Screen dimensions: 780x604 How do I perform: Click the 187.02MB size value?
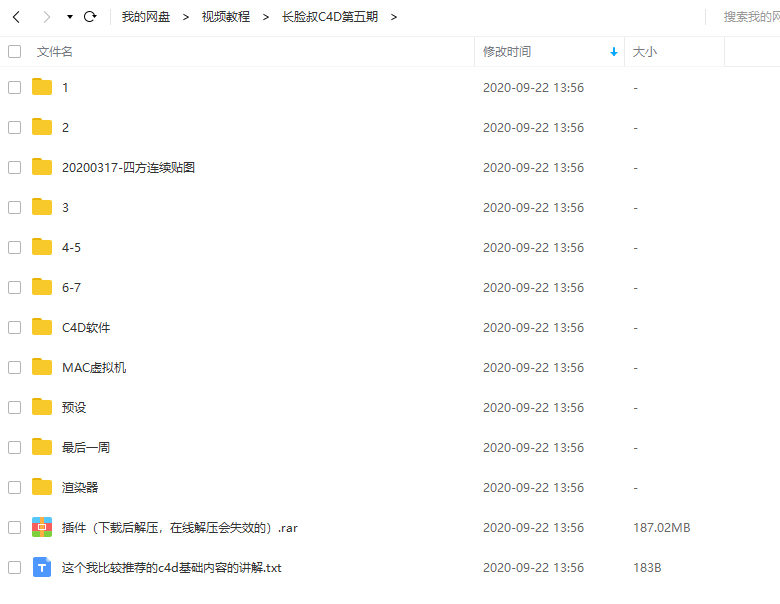pyautogui.click(x=662, y=528)
